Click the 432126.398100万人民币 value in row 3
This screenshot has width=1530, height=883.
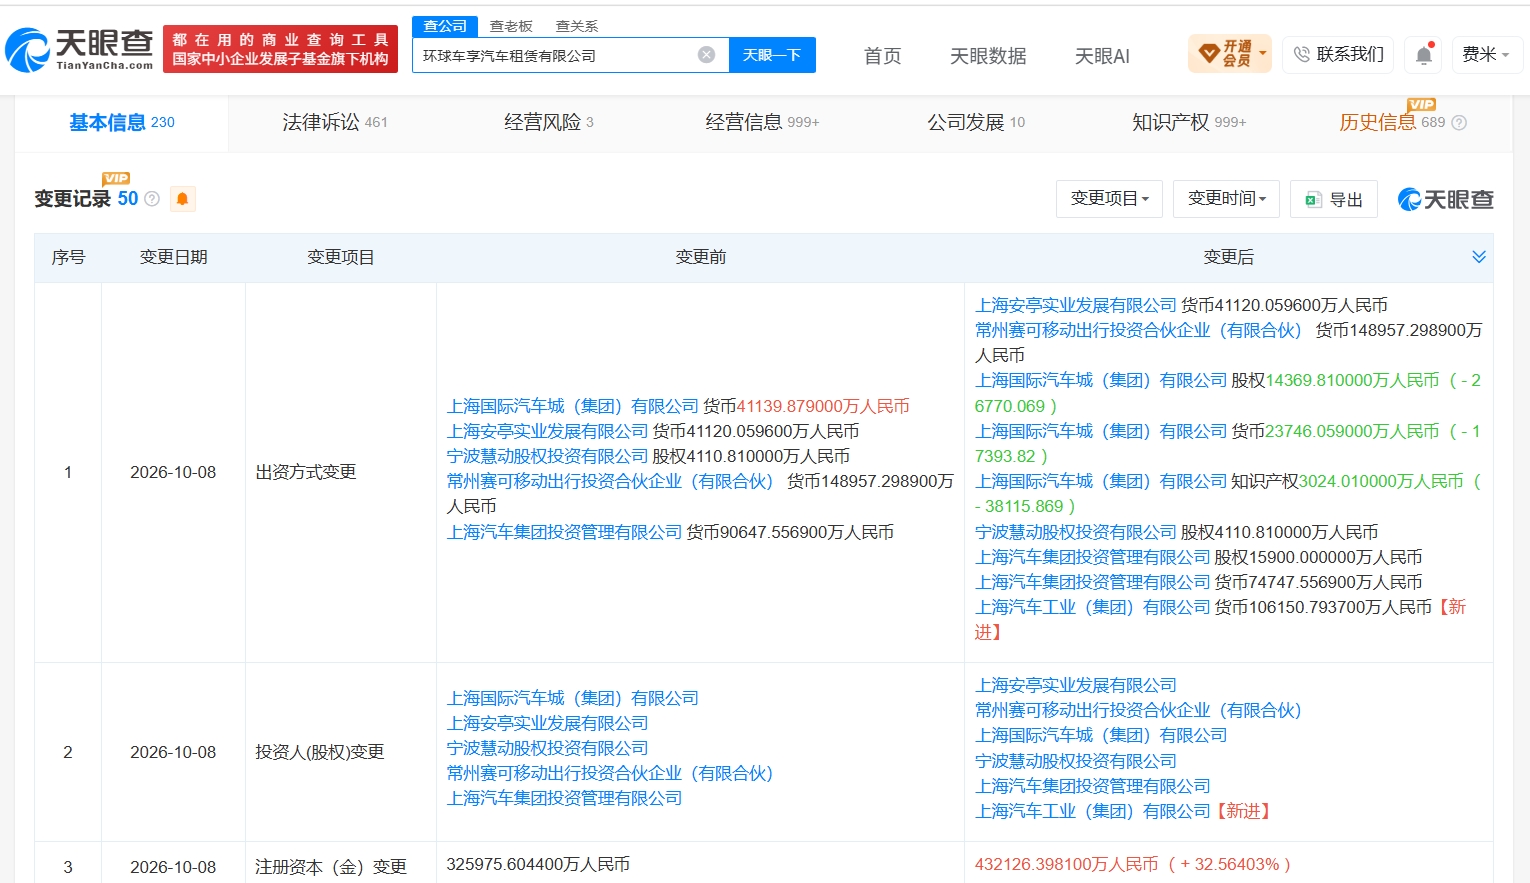(x=1067, y=864)
